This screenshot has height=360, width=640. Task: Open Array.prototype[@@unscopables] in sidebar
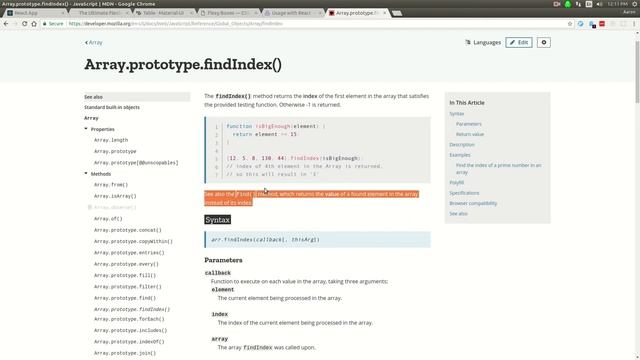[x=136, y=163]
